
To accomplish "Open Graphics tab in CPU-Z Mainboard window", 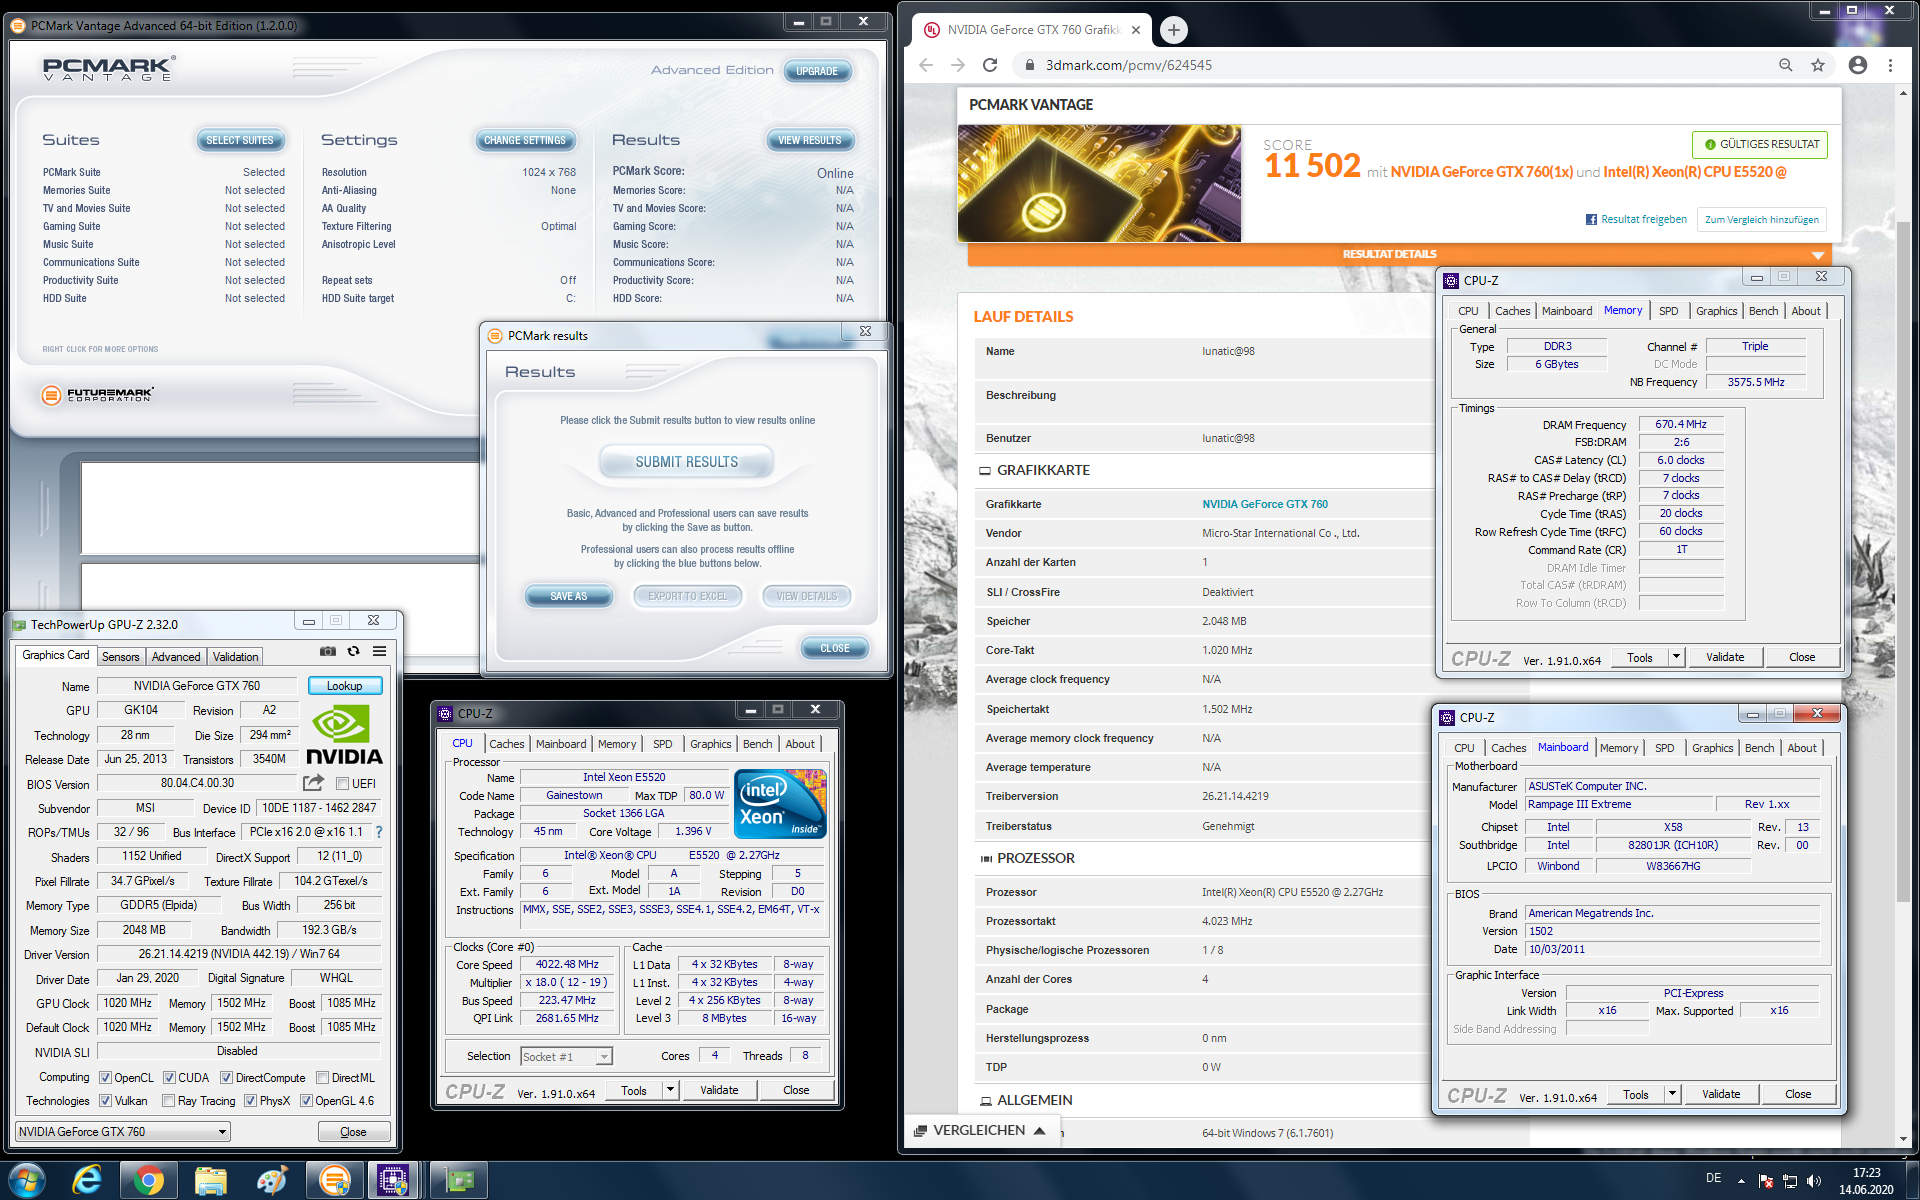I will click(1712, 747).
